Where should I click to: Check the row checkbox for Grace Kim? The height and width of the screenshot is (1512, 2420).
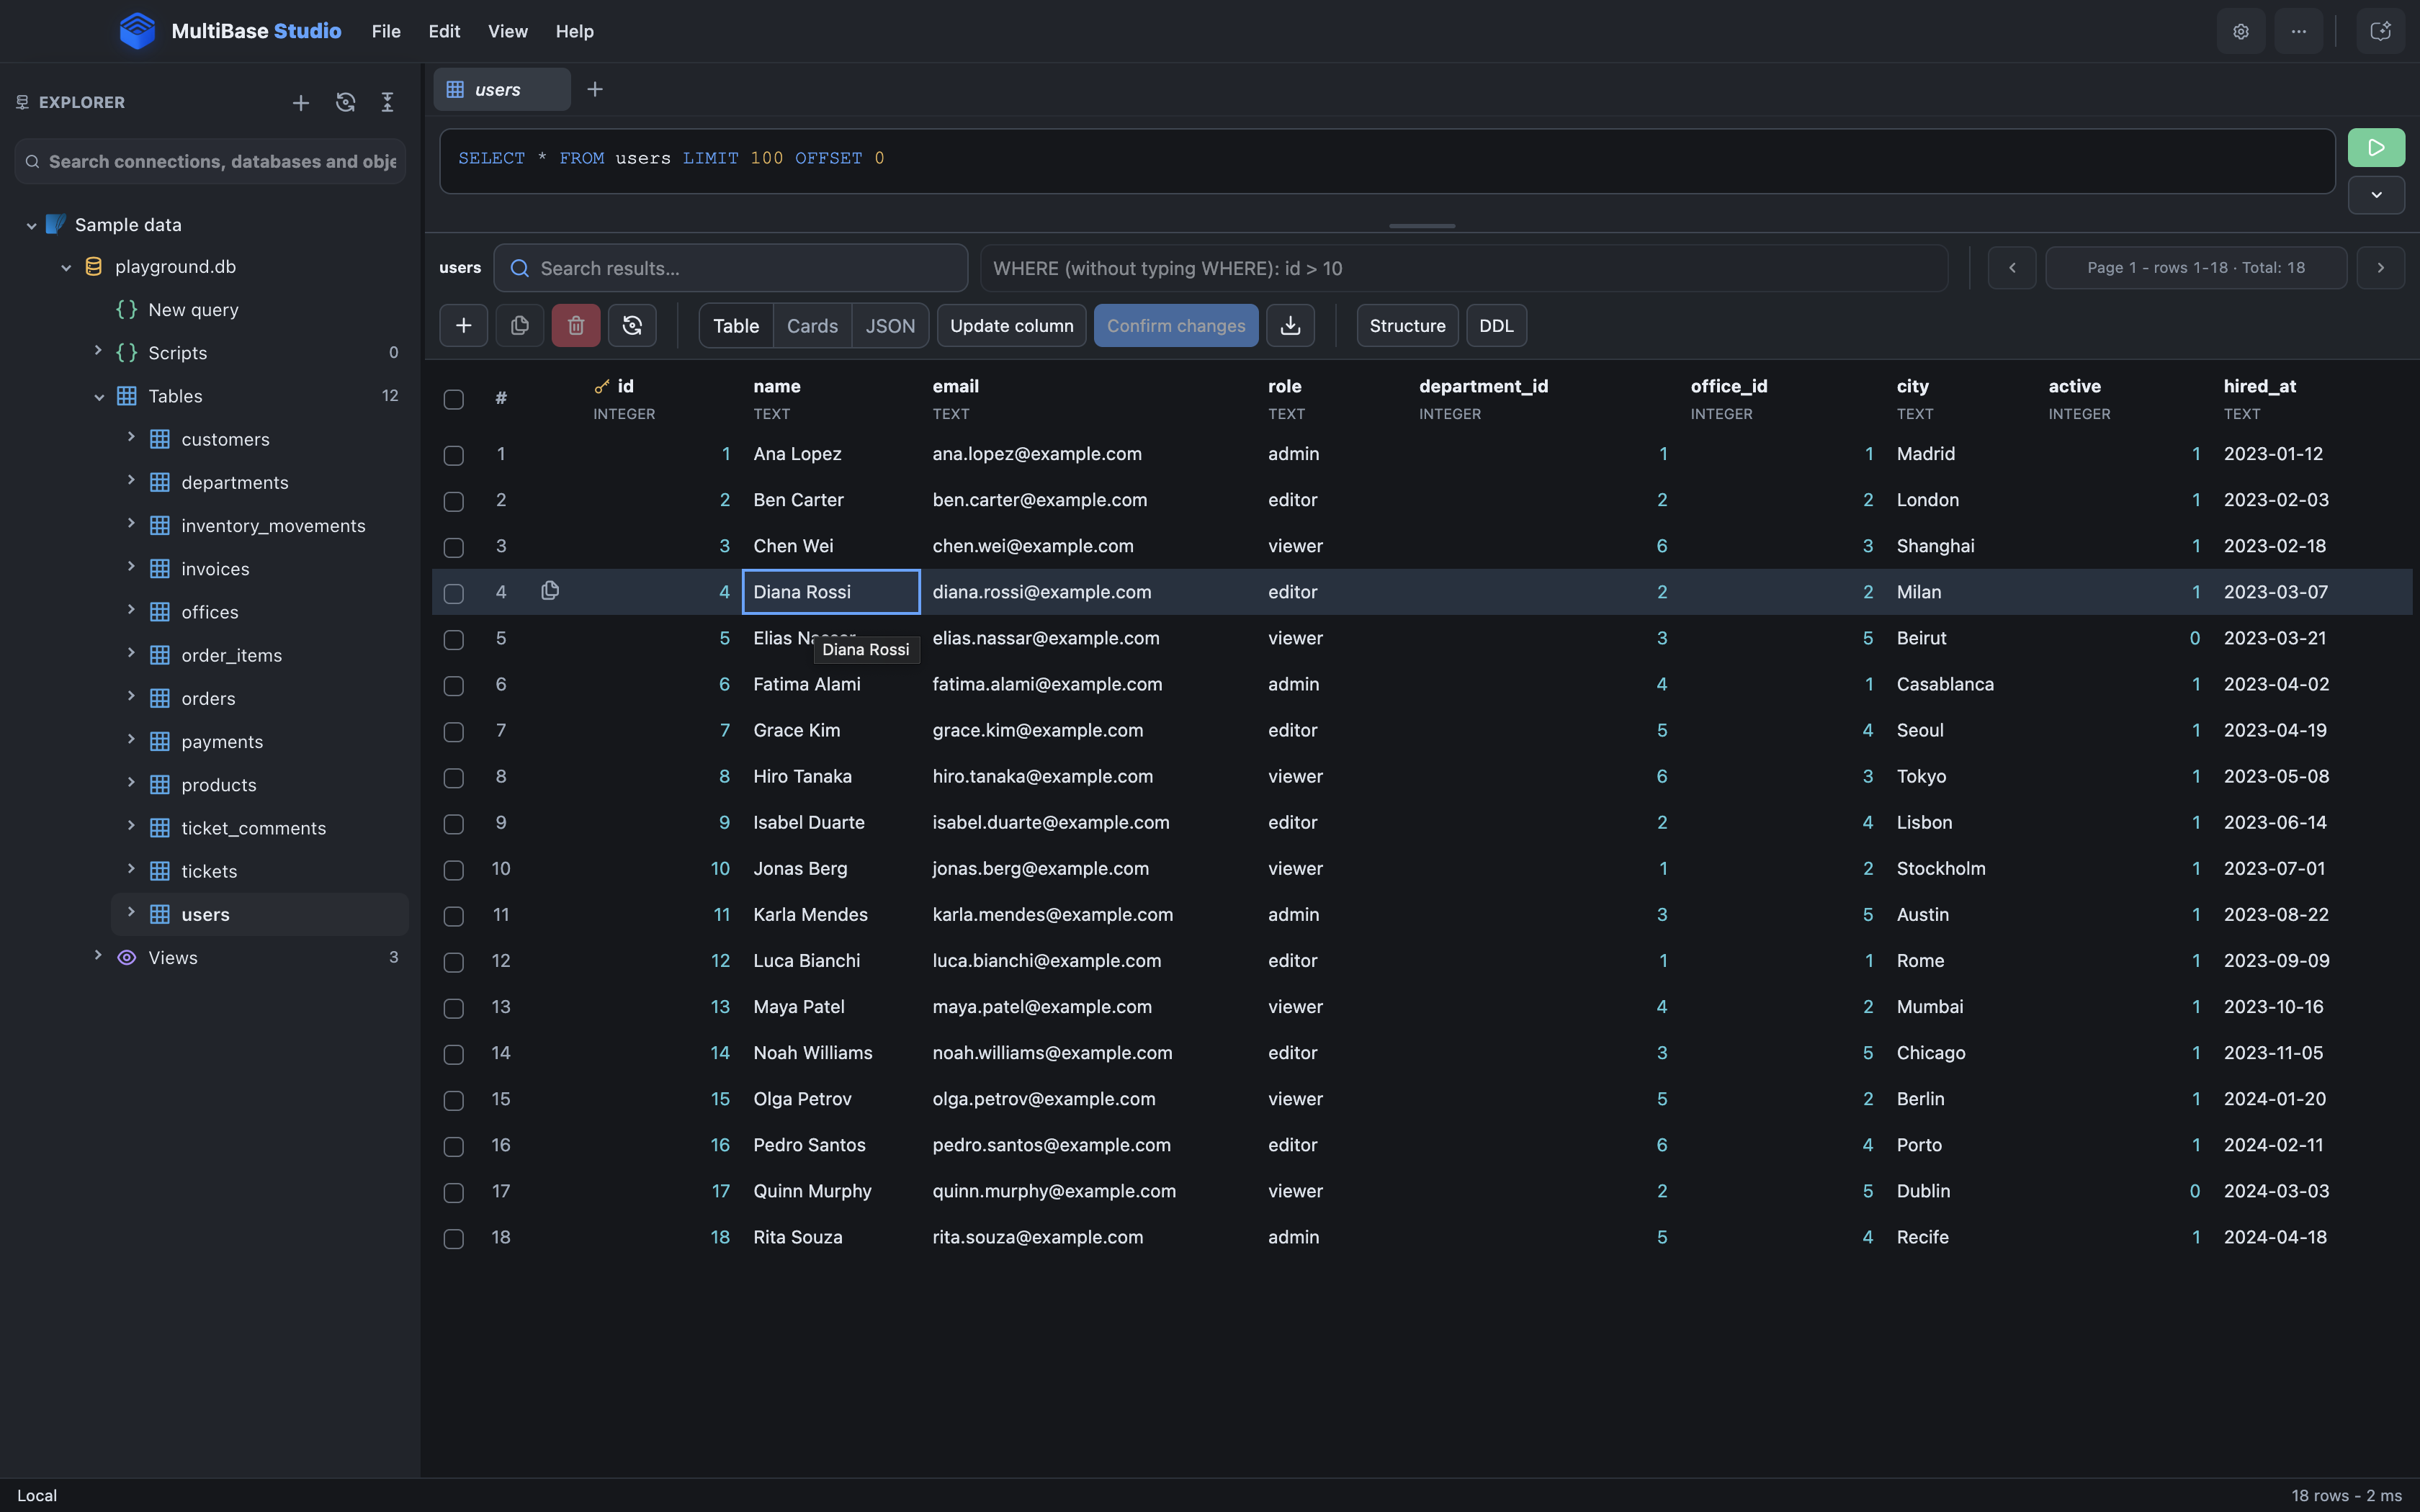coord(454,731)
